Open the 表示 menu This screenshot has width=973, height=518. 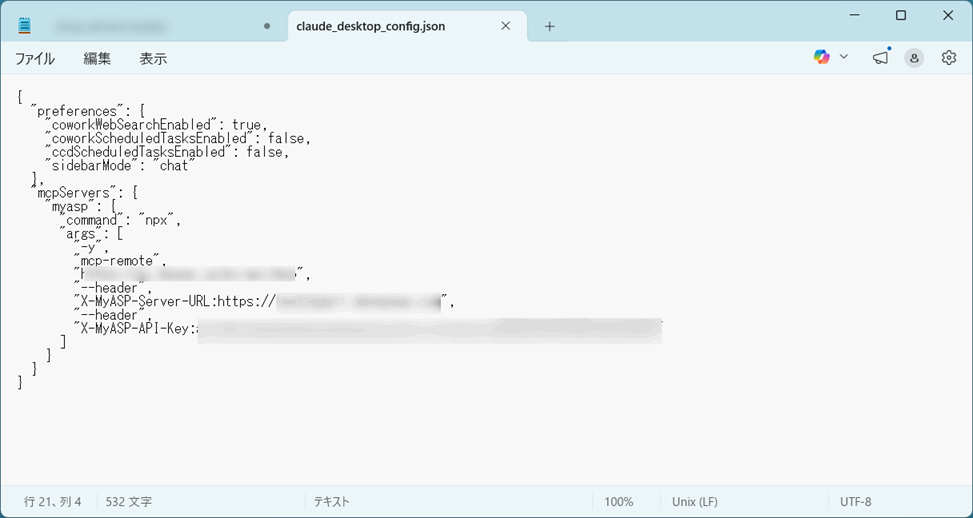153,59
